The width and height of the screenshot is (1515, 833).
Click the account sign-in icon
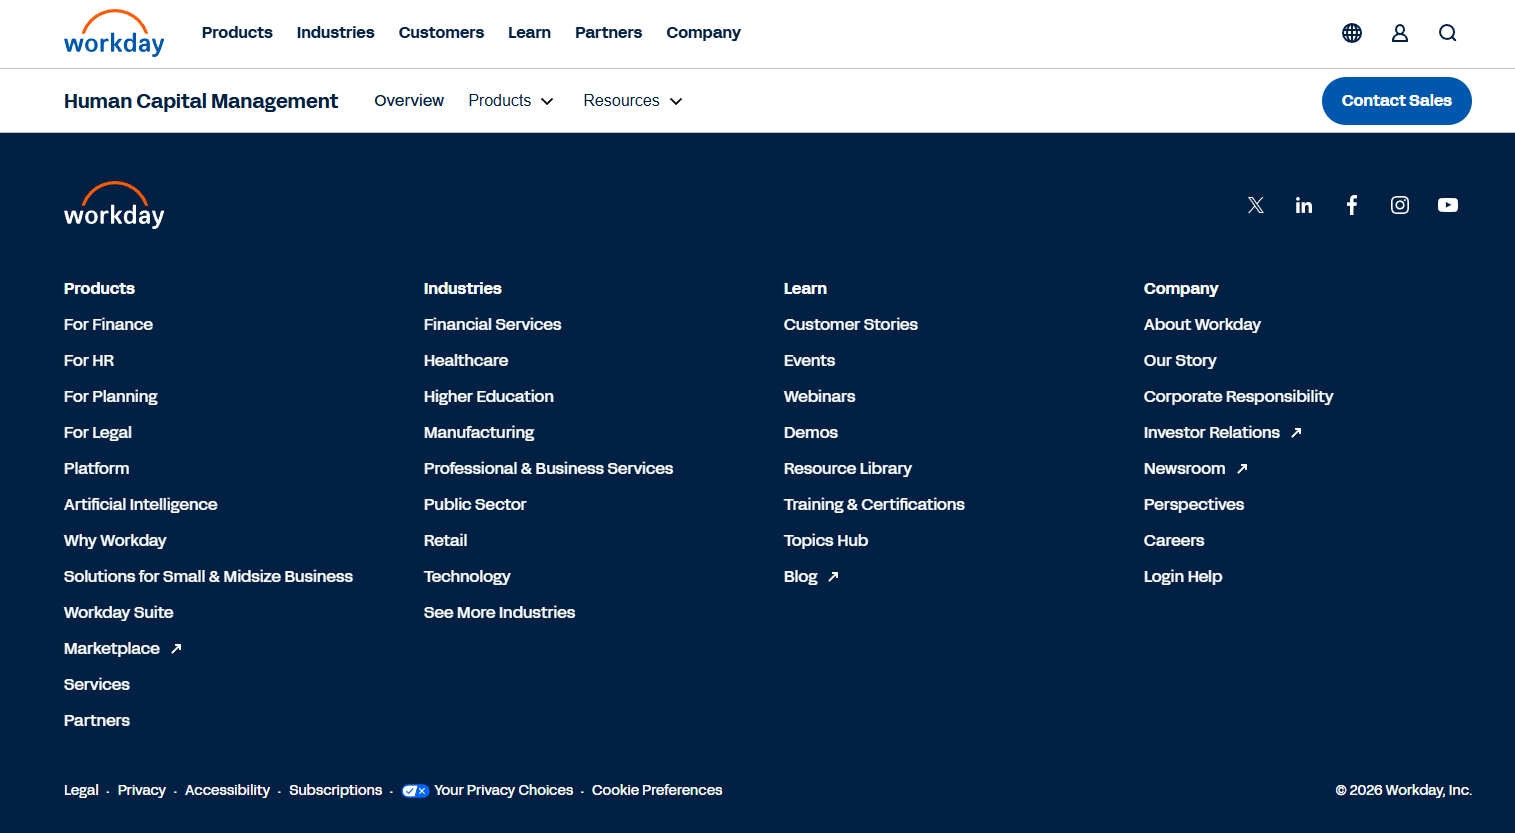pos(1399,32)
